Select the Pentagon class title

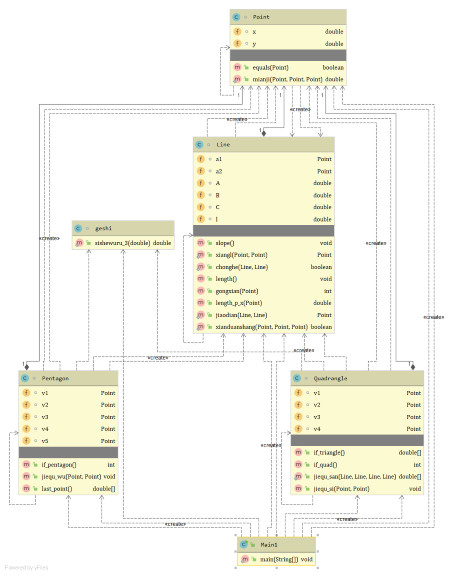pos(55,378)
